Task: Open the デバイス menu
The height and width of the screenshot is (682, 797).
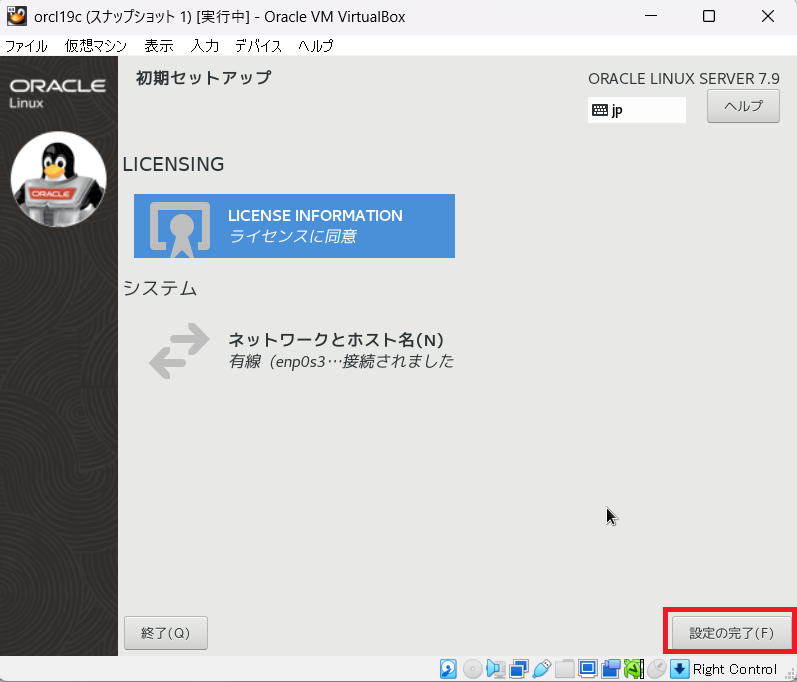Action: tap(258, 46)
